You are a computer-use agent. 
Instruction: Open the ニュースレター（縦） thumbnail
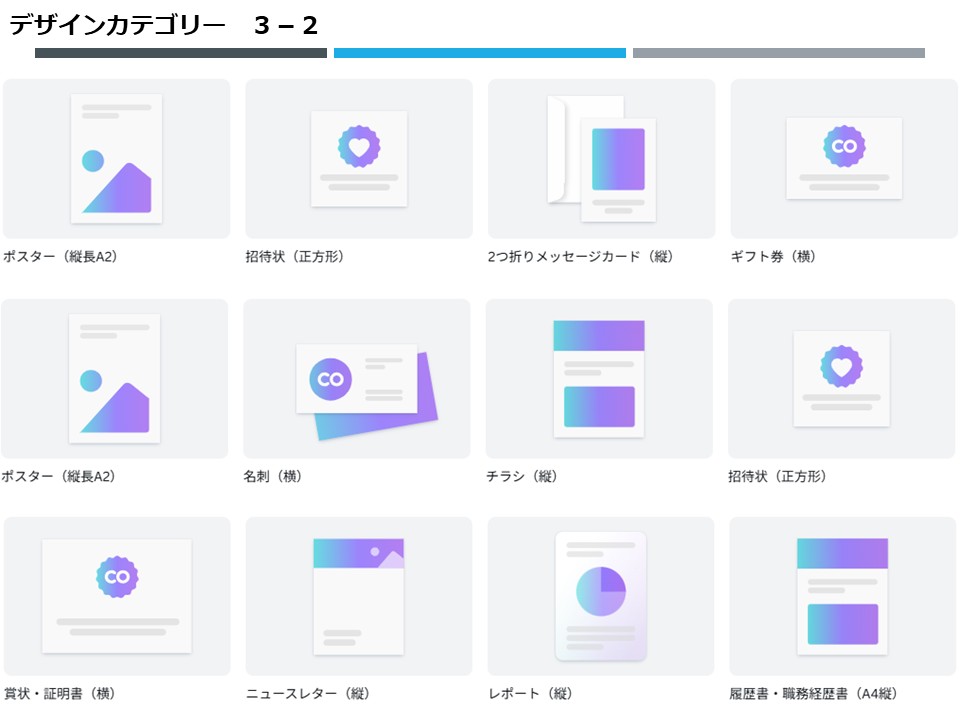pos(359,596)
